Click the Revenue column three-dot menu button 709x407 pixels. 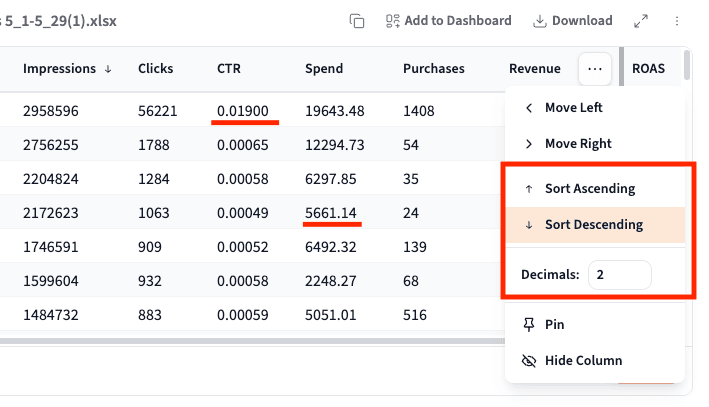[x=595, y=69]
